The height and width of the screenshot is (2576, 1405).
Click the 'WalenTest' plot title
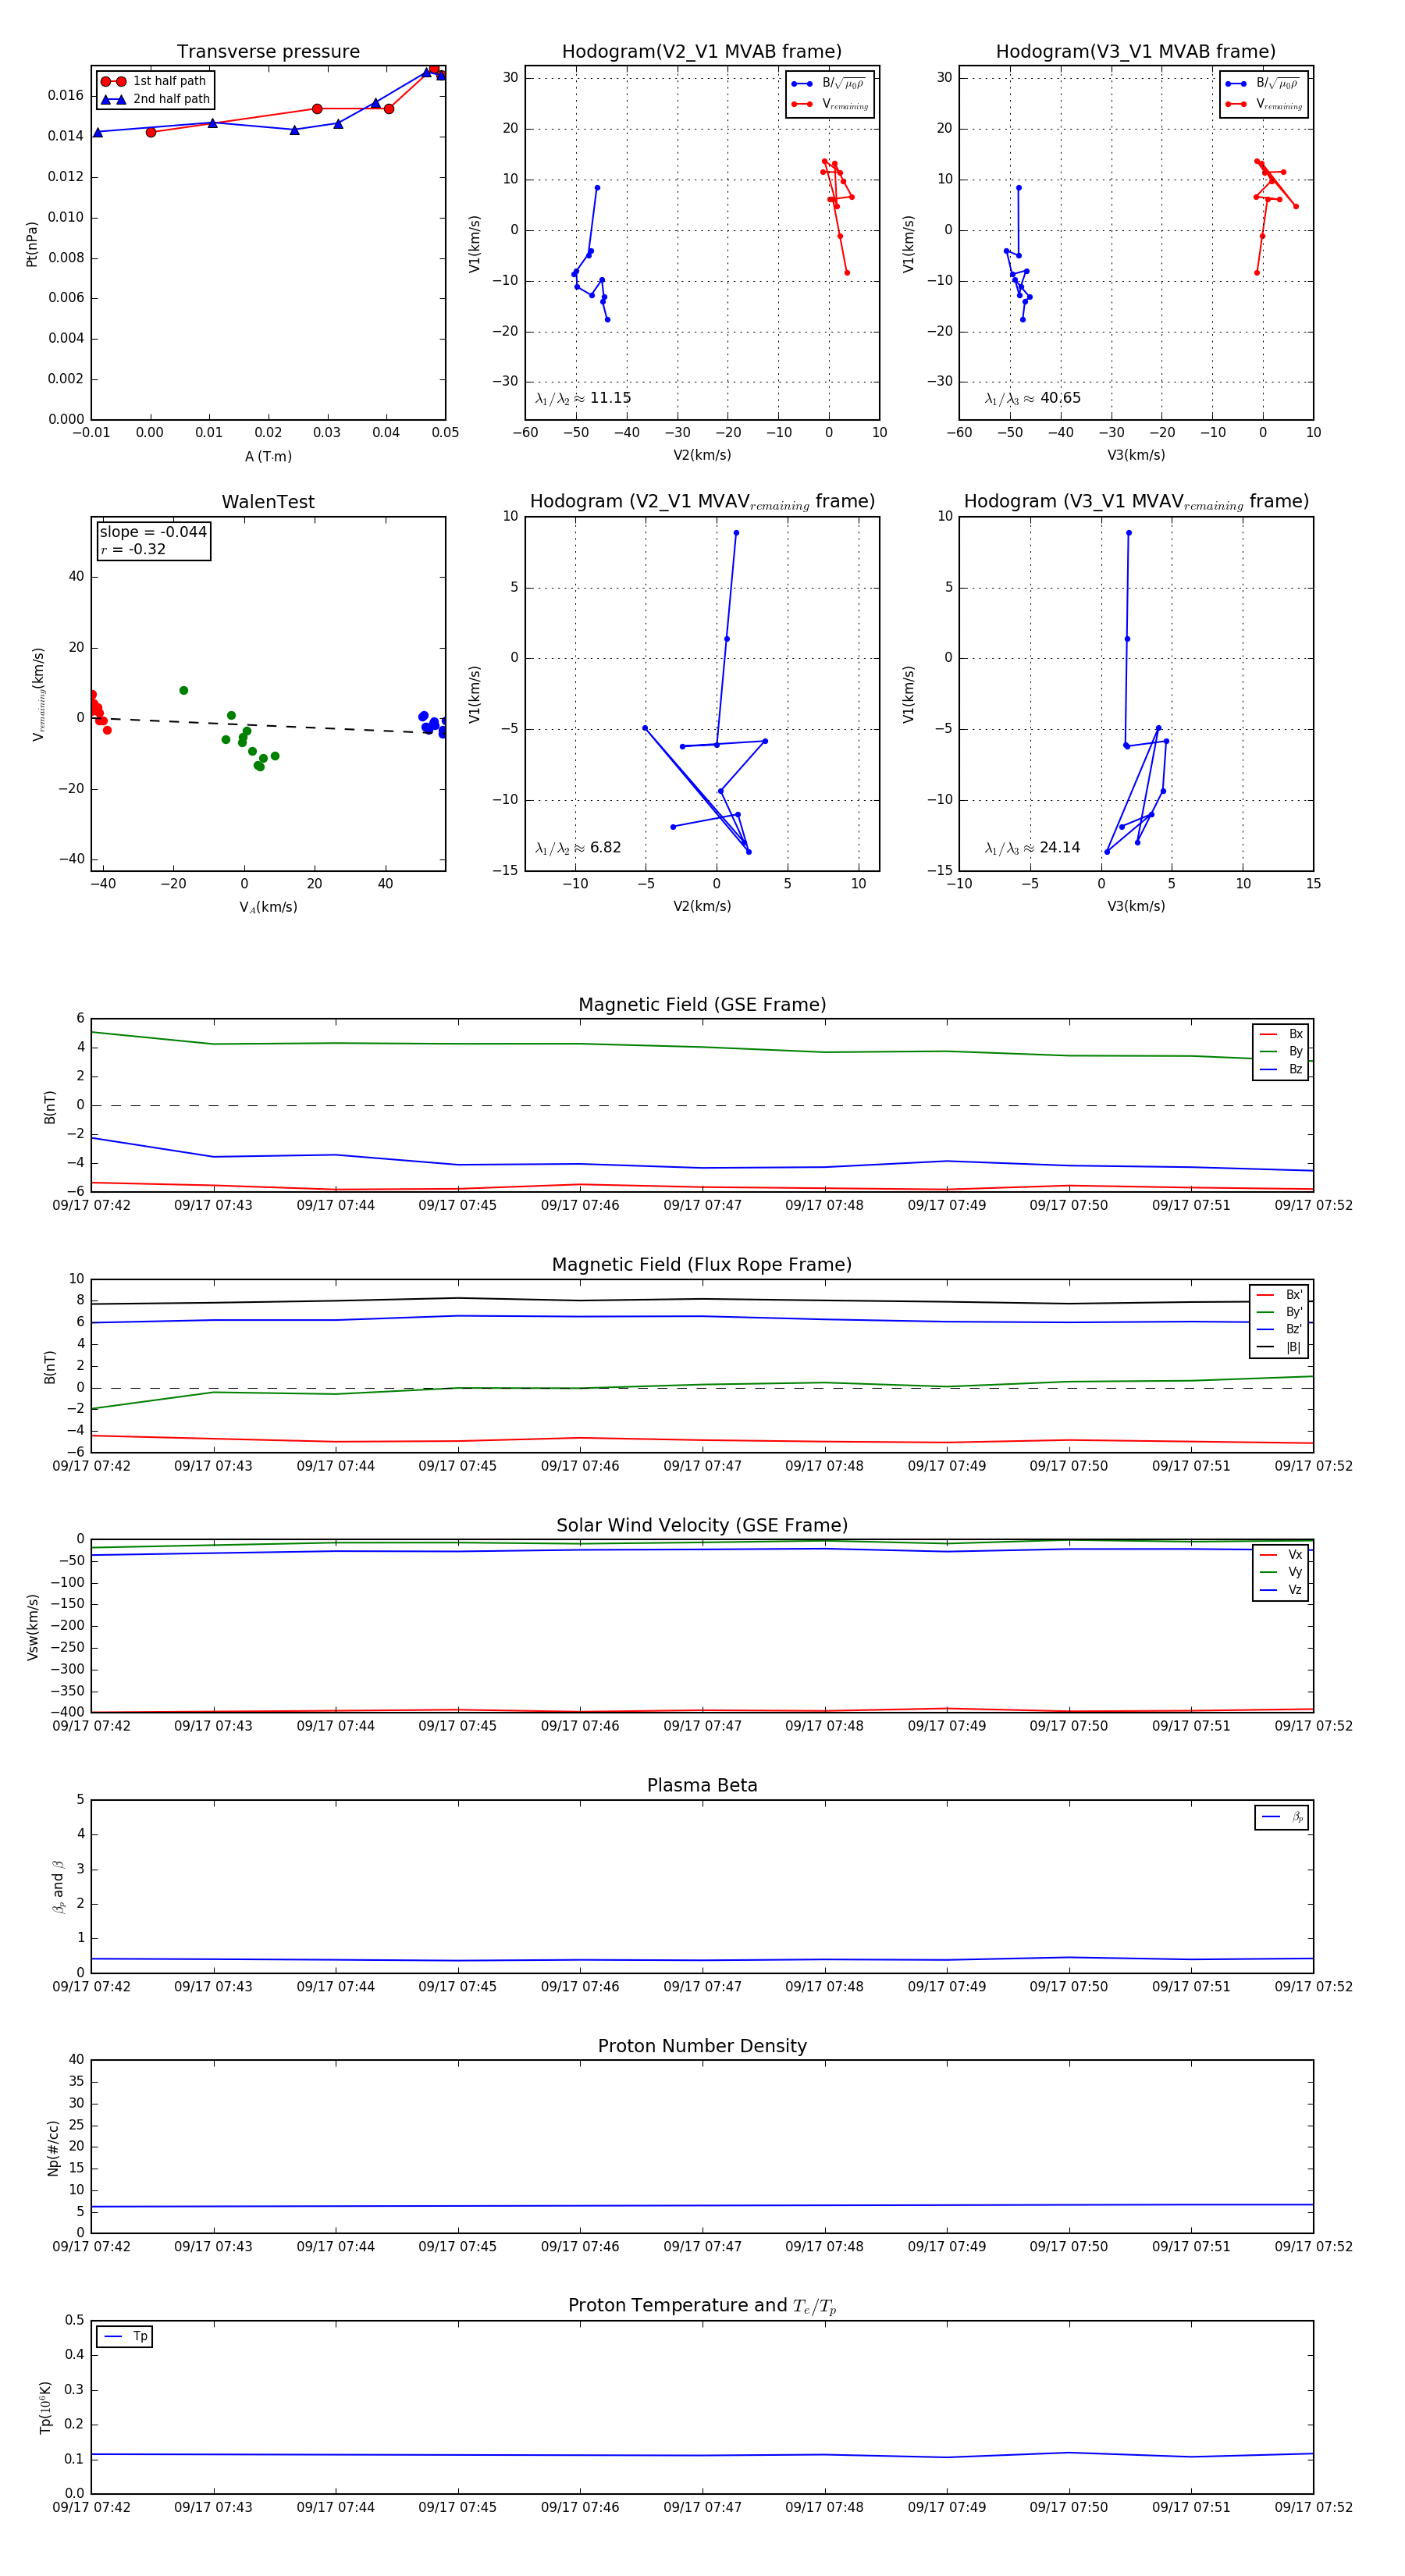pos(268,502)
